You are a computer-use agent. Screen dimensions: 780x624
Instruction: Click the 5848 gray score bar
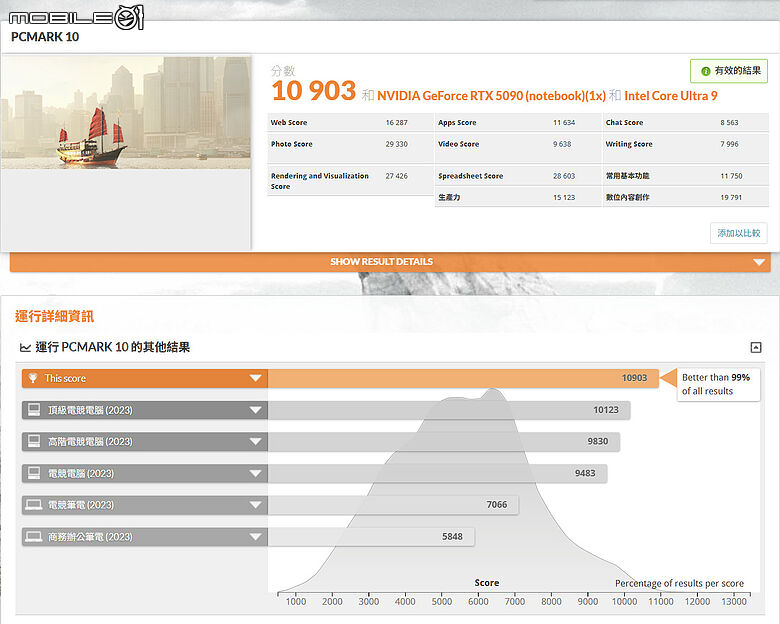(371, 536)
